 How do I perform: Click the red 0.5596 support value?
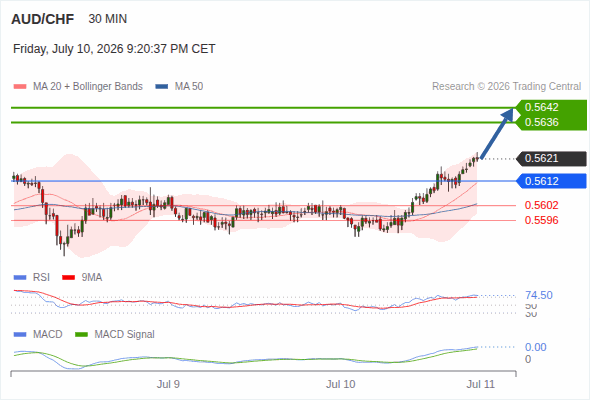[541, 221]
